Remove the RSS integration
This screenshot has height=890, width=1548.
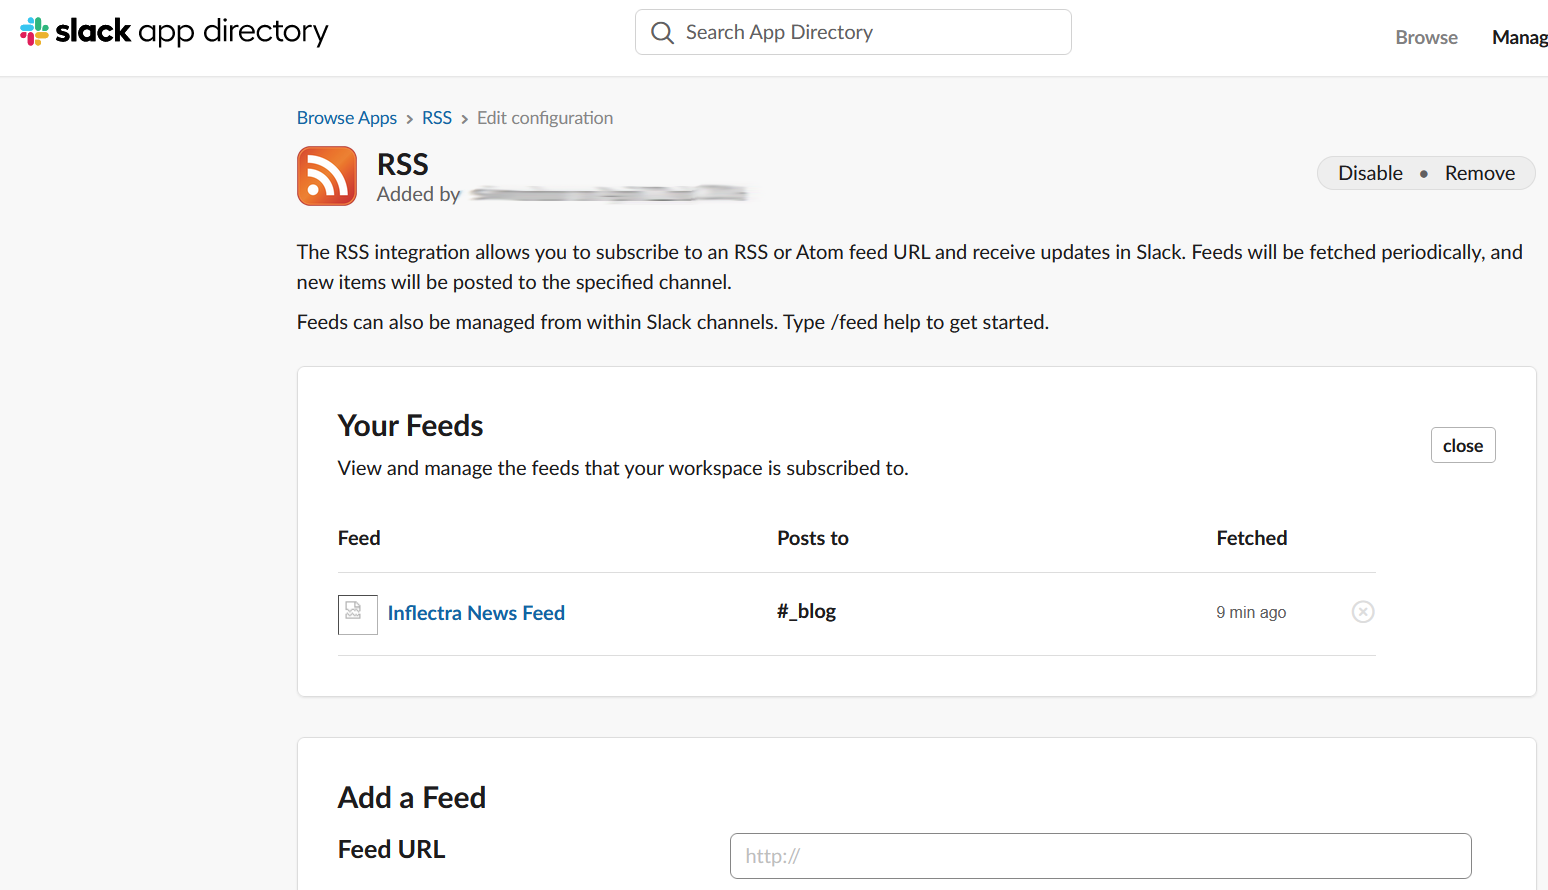[x=1479, y=173]
